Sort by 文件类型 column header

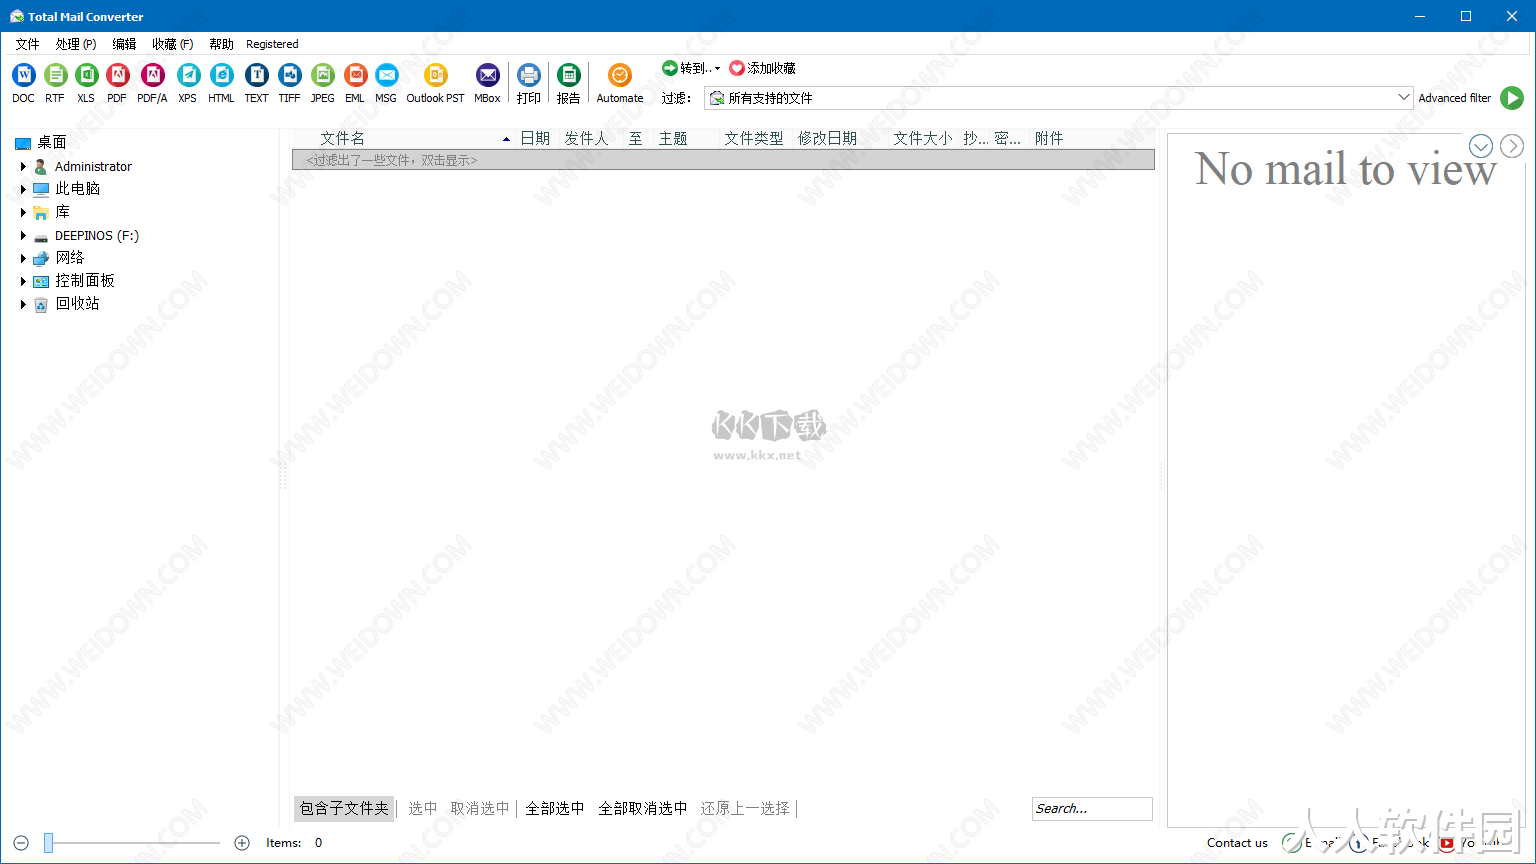(754, 139)
